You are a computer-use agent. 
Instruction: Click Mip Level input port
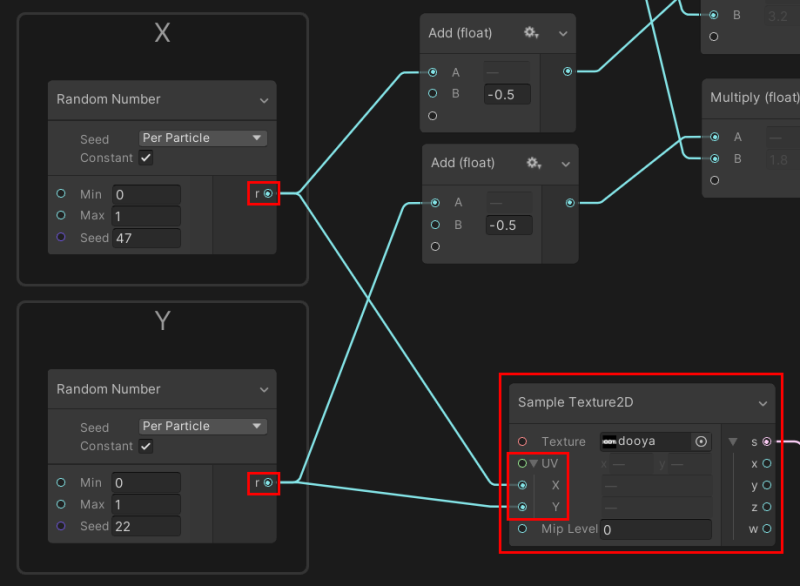click(x=522, y=528)
